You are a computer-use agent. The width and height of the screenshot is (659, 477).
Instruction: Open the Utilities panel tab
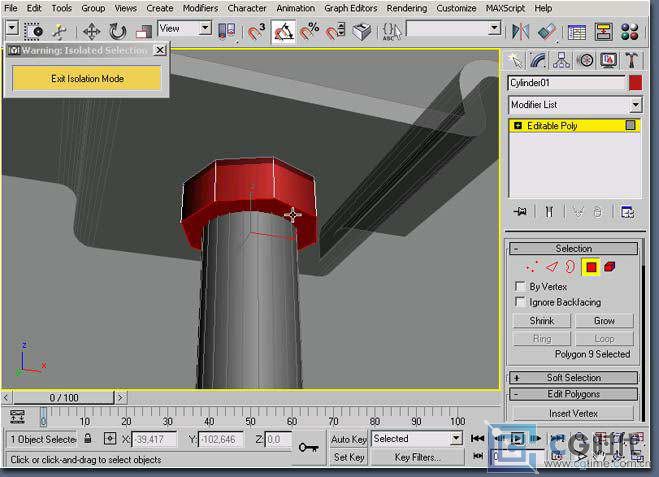click(x=631, y=60)
